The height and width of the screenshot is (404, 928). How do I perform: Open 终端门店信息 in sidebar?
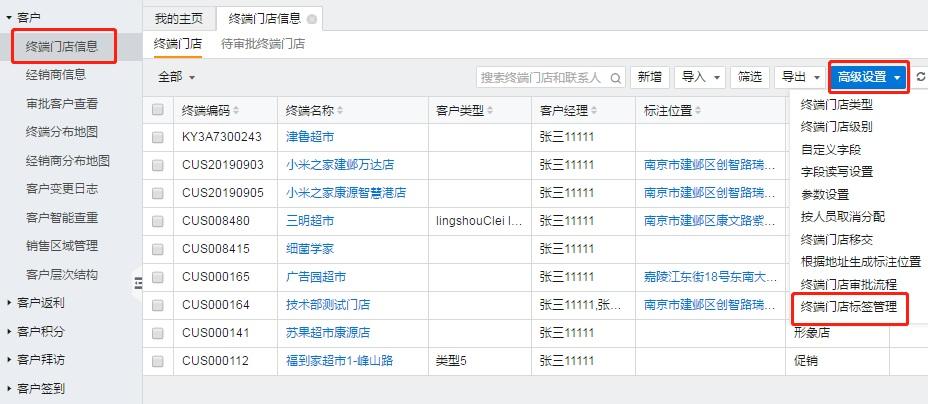(x=62, y=46)
